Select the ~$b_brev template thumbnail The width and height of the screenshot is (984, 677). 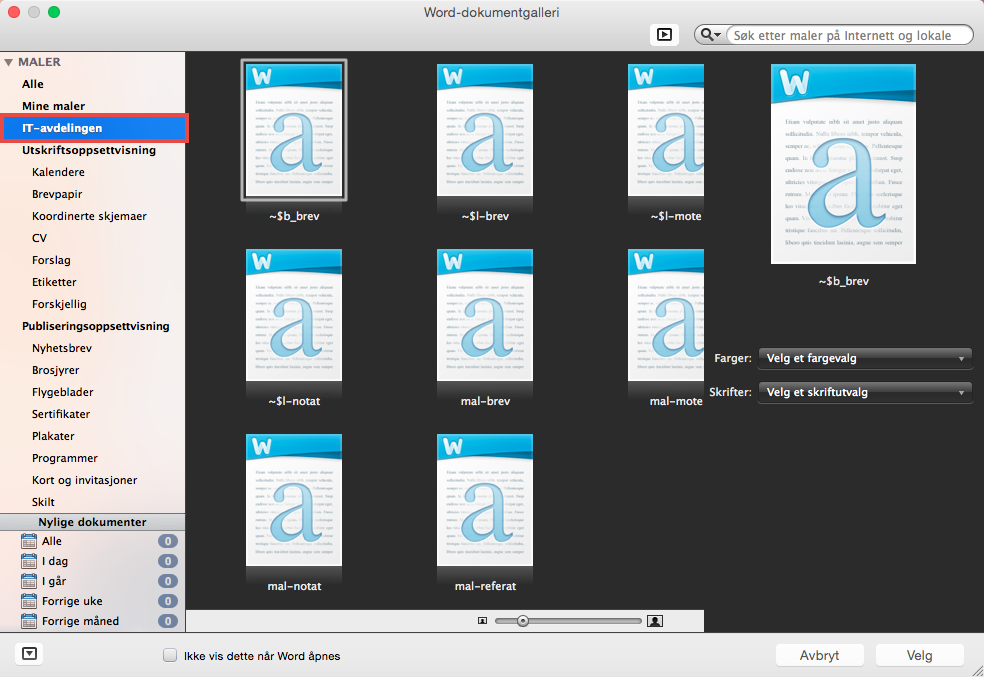pos(294,130)
